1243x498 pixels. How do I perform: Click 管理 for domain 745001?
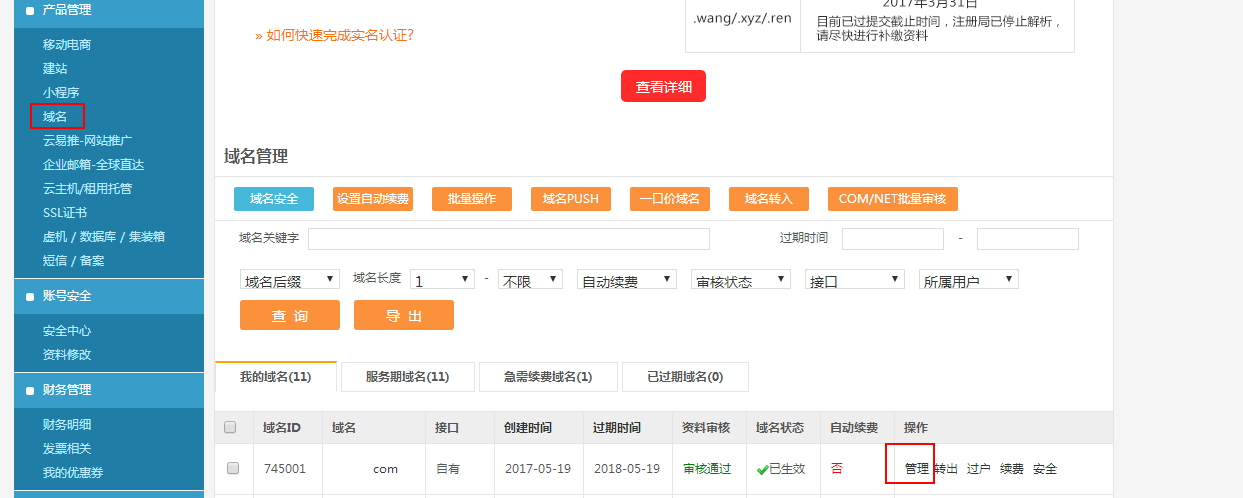[916, 468]
